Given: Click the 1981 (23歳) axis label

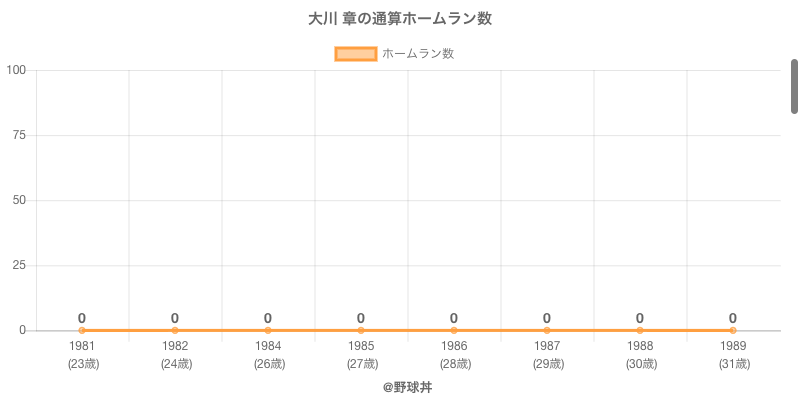Looking at the screenshot, I should [82, 355].
